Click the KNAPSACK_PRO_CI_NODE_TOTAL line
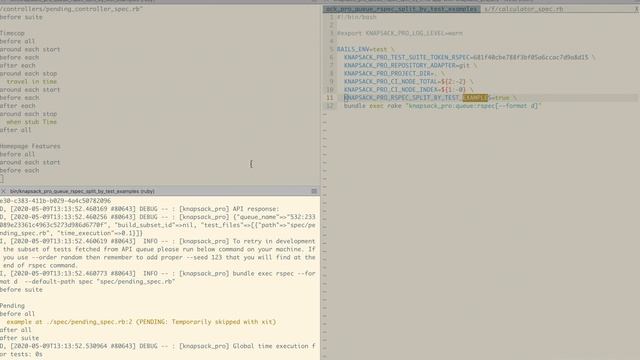Viewport: 640px width, 360px height. tap(409, 82)
